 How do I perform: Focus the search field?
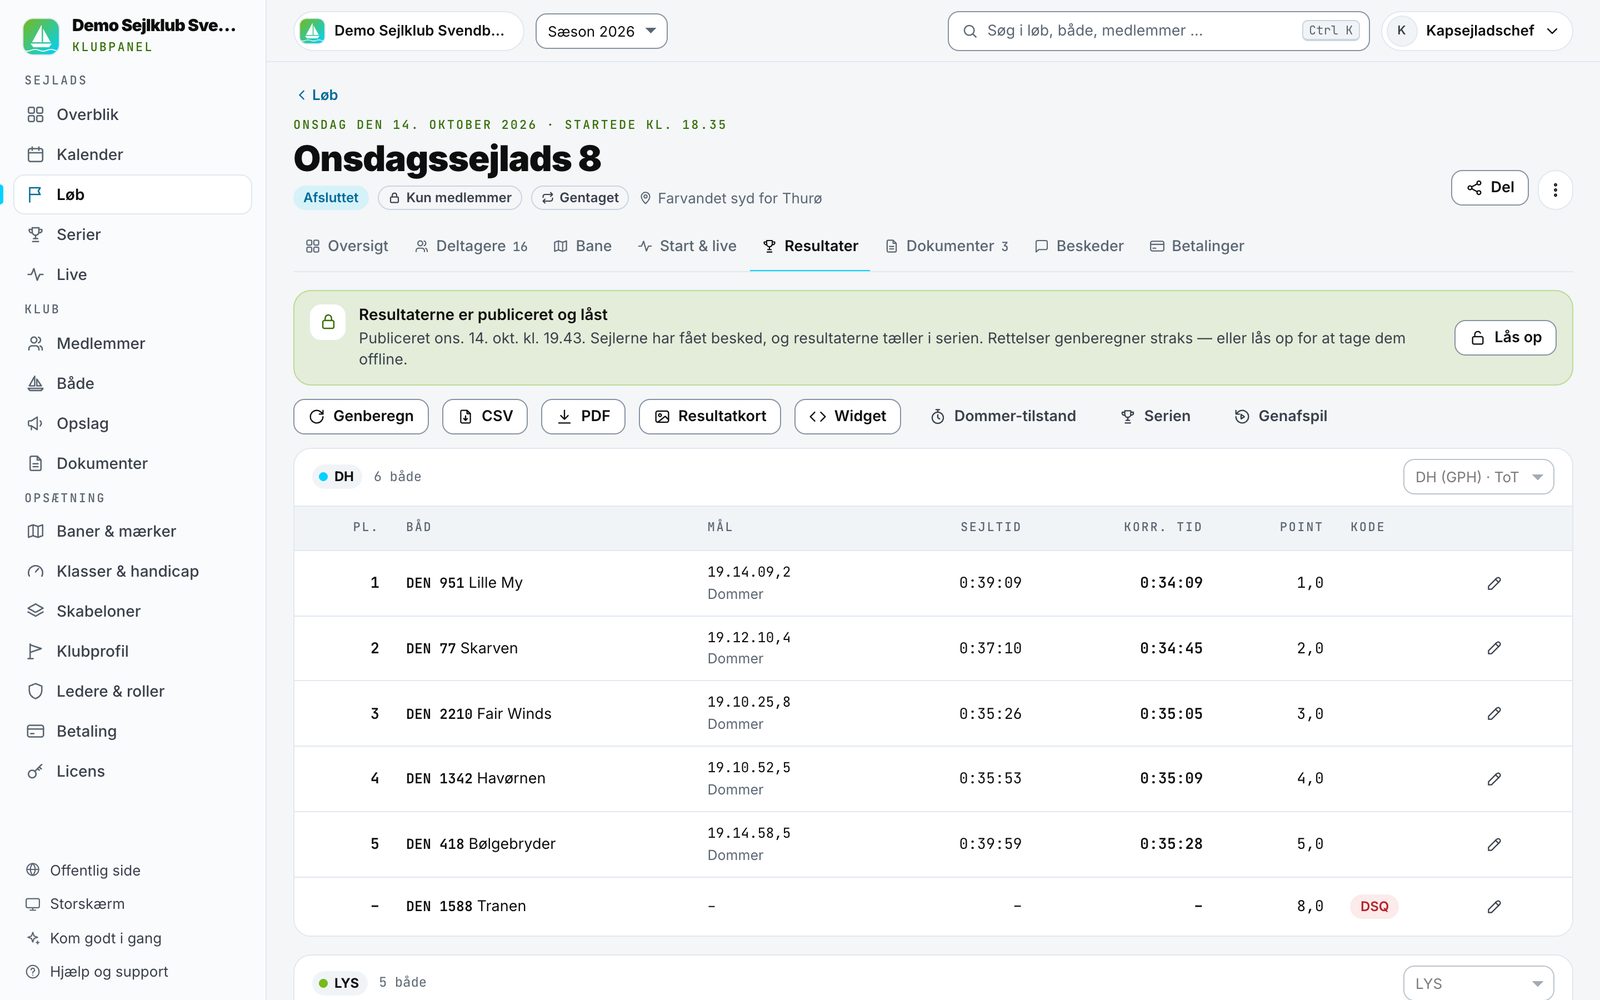1158,31
